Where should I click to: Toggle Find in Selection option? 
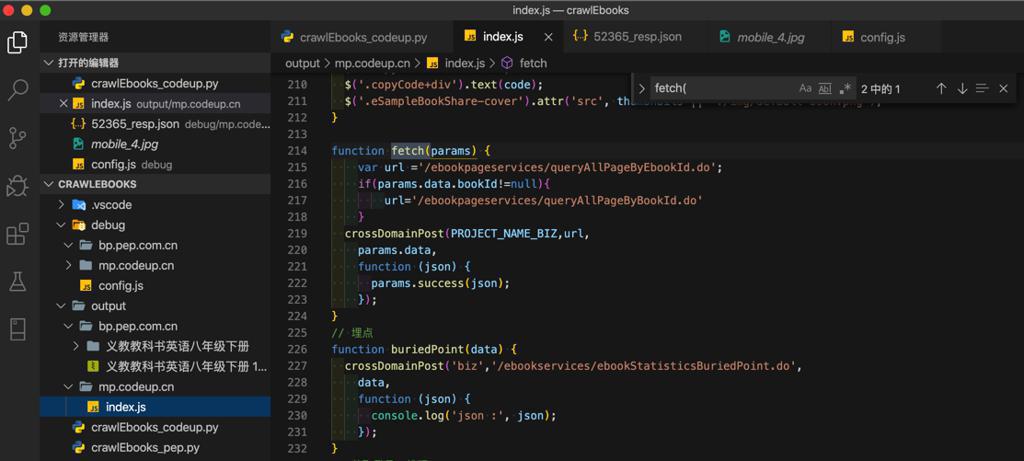[x=982, y=89]
